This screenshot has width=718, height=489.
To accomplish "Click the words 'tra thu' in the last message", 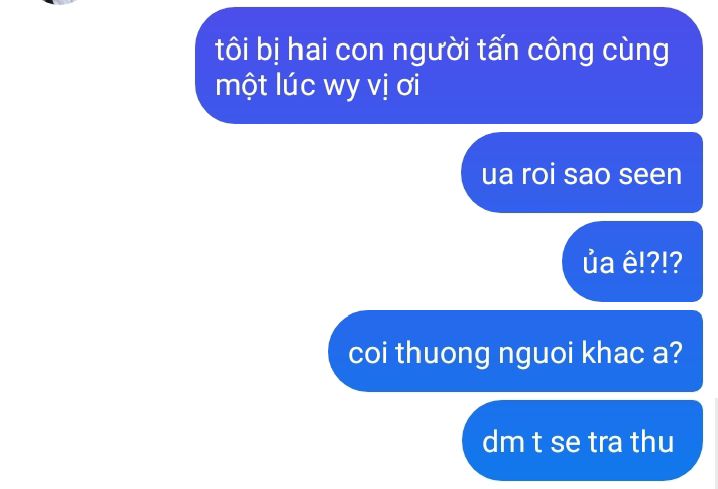I will 631,442.
